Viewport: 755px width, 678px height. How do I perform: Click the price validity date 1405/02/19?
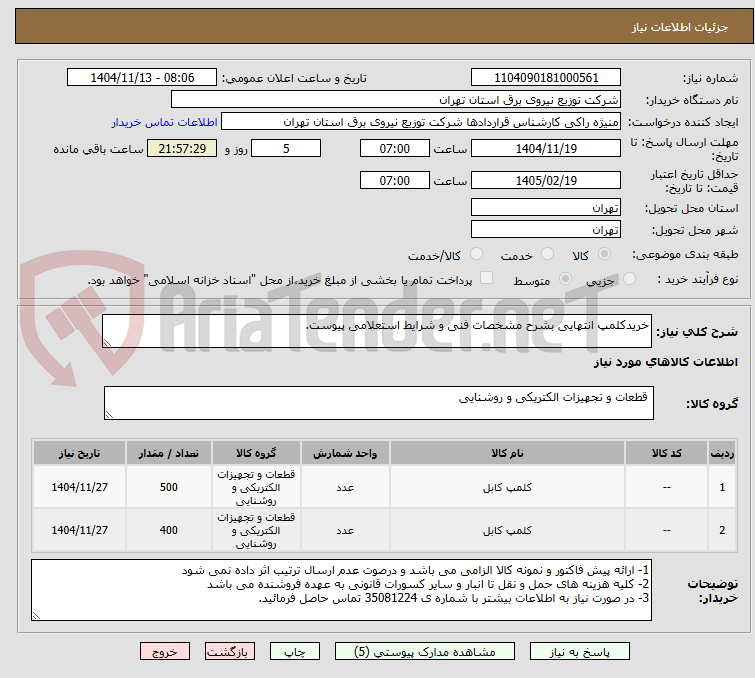click(x=546, y=181)
